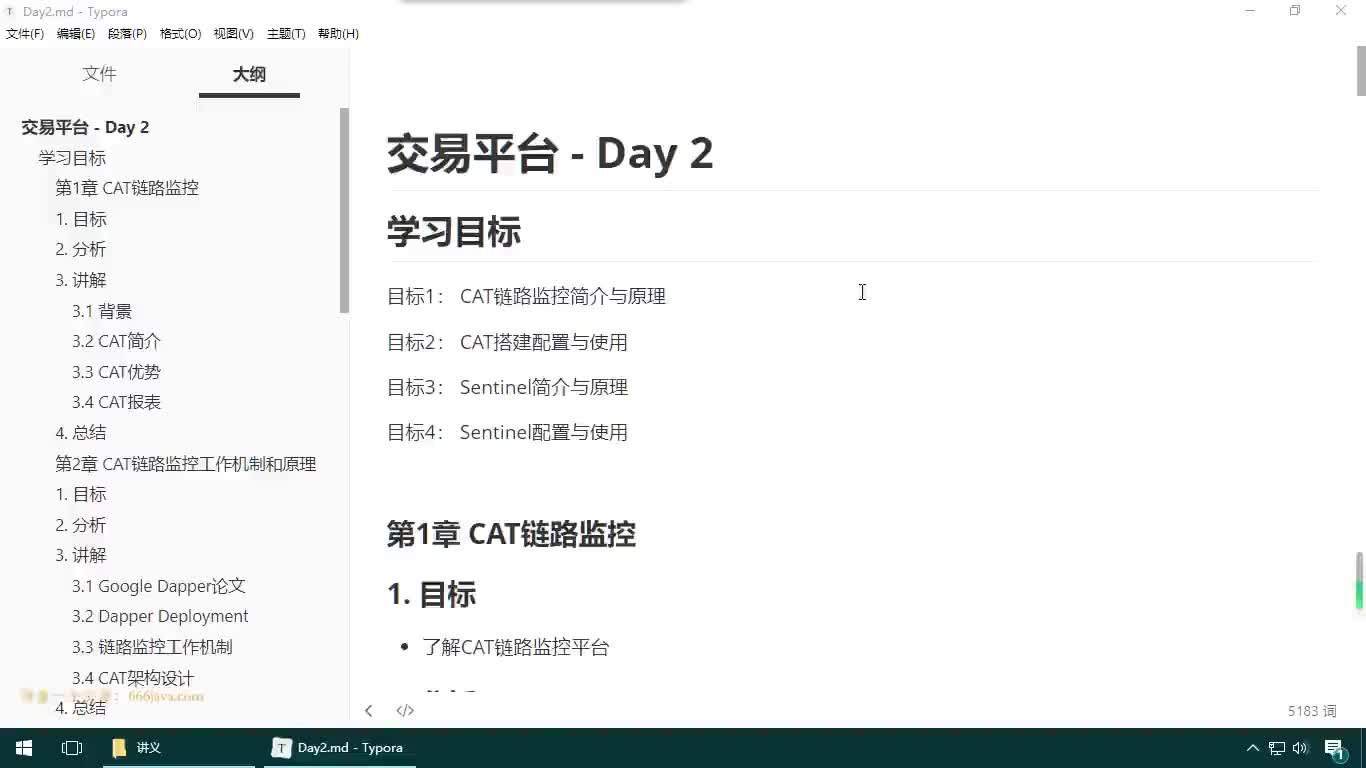This screenshot has width=1366, height=768.
Task: Click bullet 了解CAT链路监控平台
Action: (x=516, y=647)
